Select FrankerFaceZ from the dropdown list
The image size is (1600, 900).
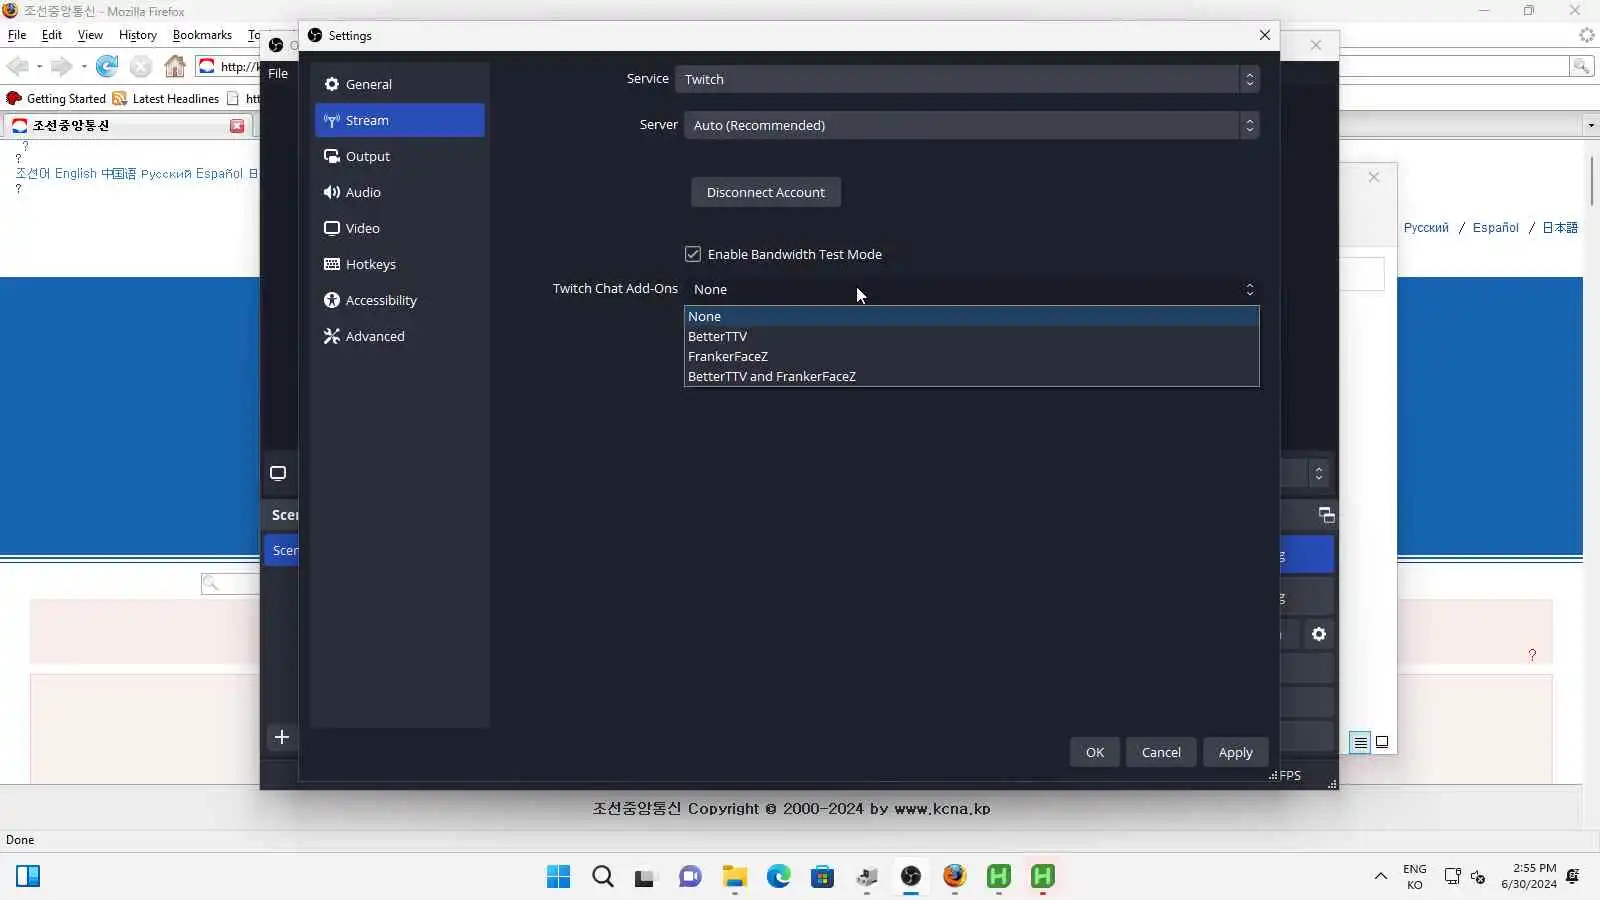971,356
